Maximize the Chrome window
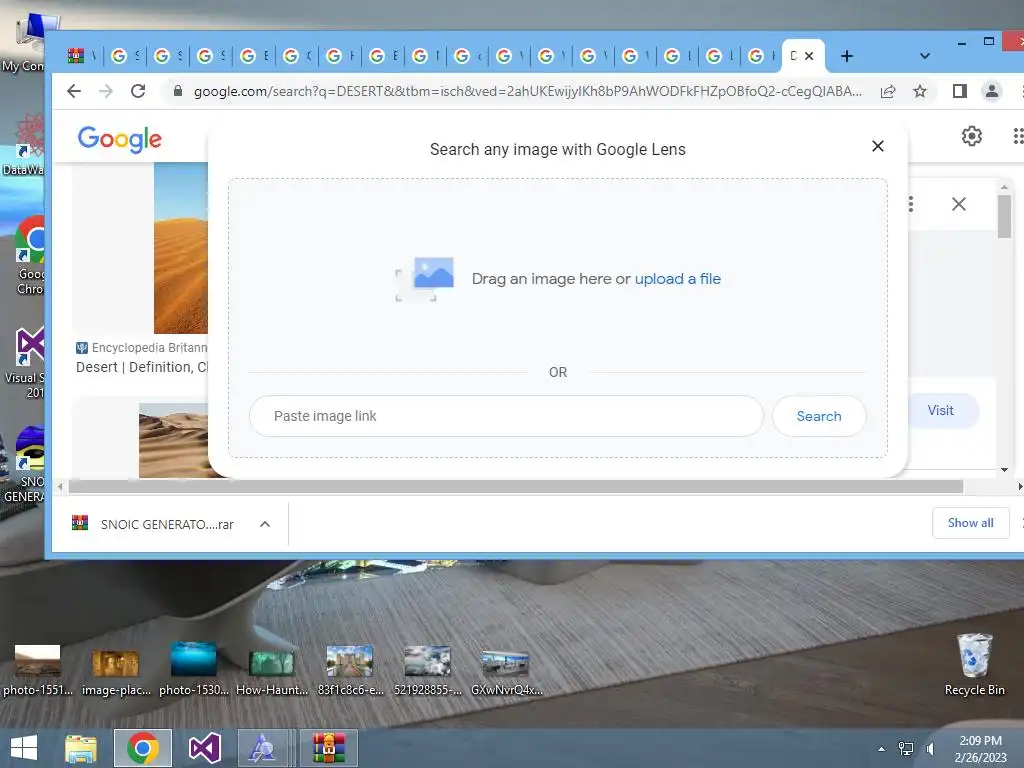The width and height of the screenshot is (1024, 768). [989, 41]
